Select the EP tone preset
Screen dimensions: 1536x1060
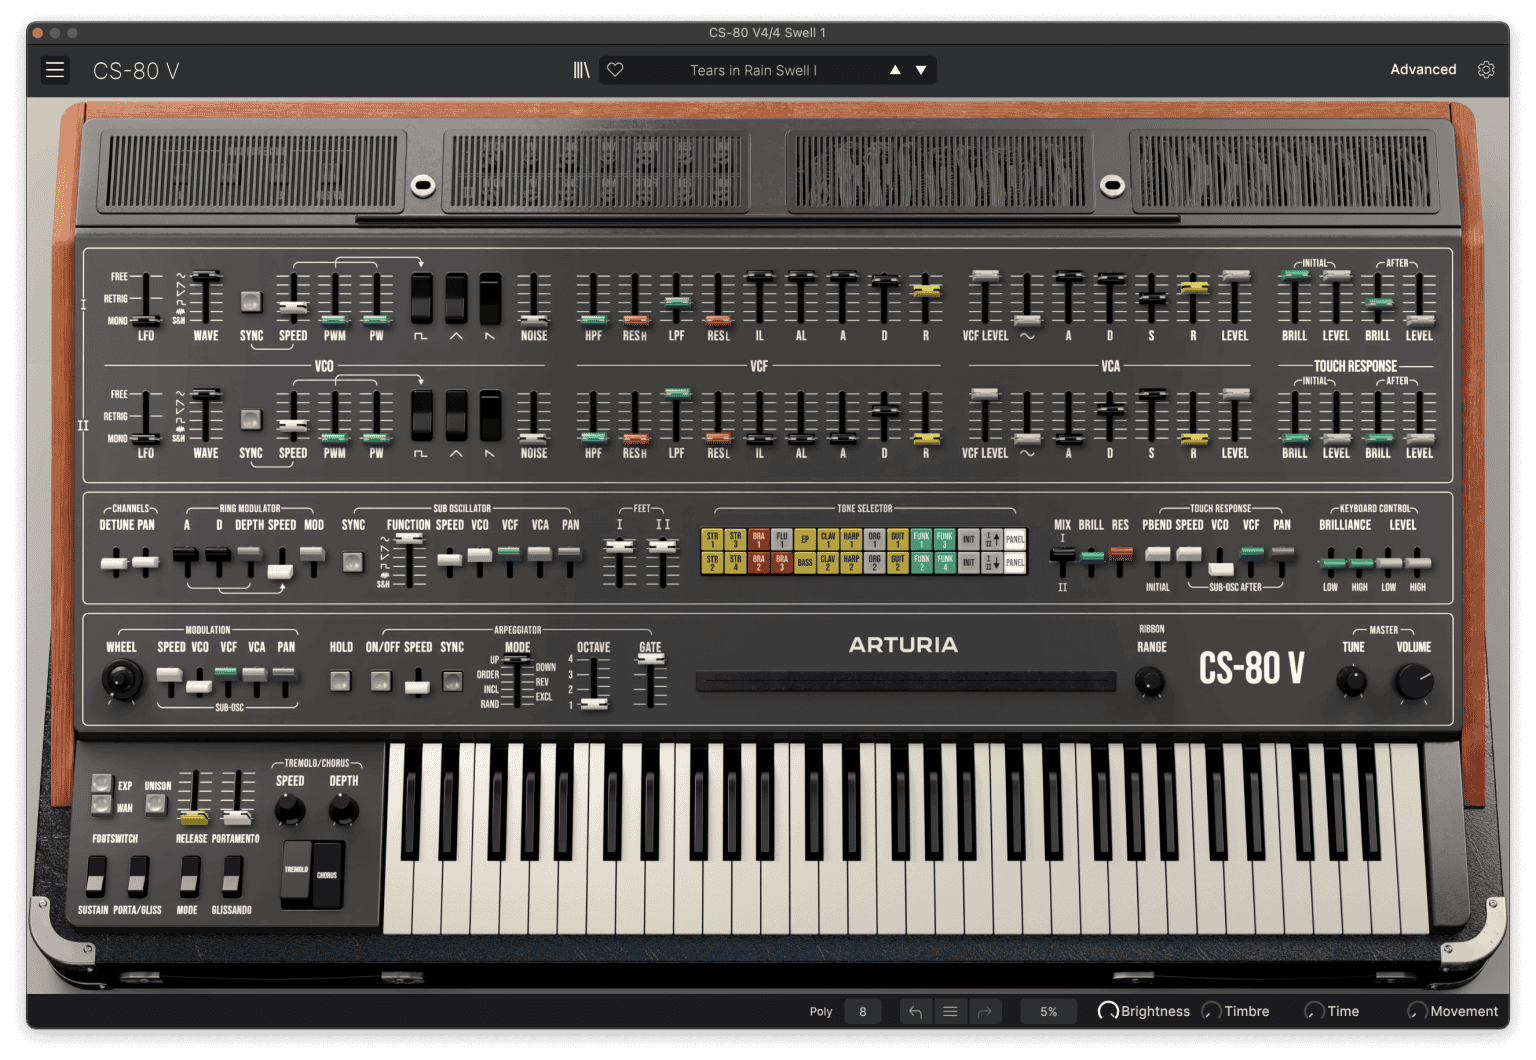(x=803, y=539)
